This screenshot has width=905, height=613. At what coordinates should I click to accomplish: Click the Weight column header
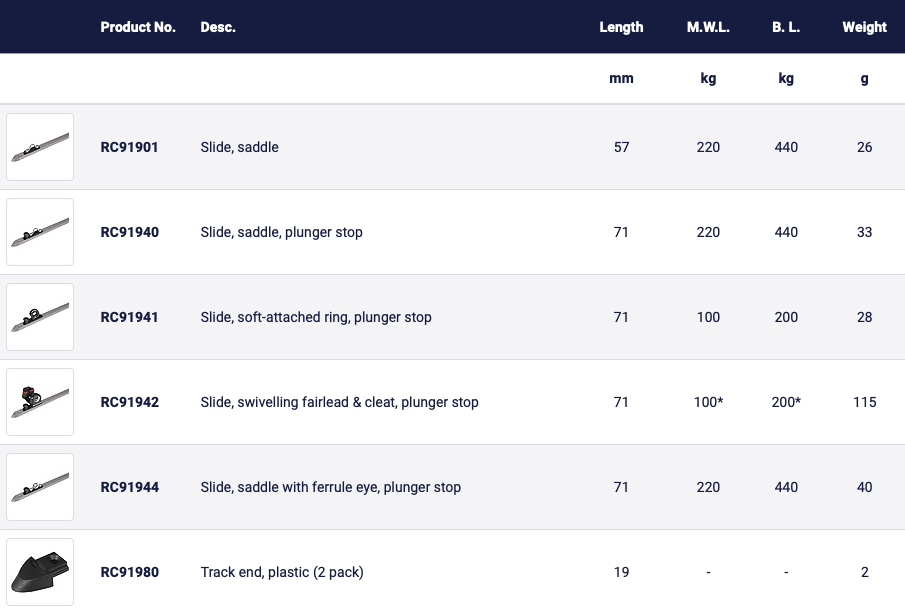[x=865, y=27]
